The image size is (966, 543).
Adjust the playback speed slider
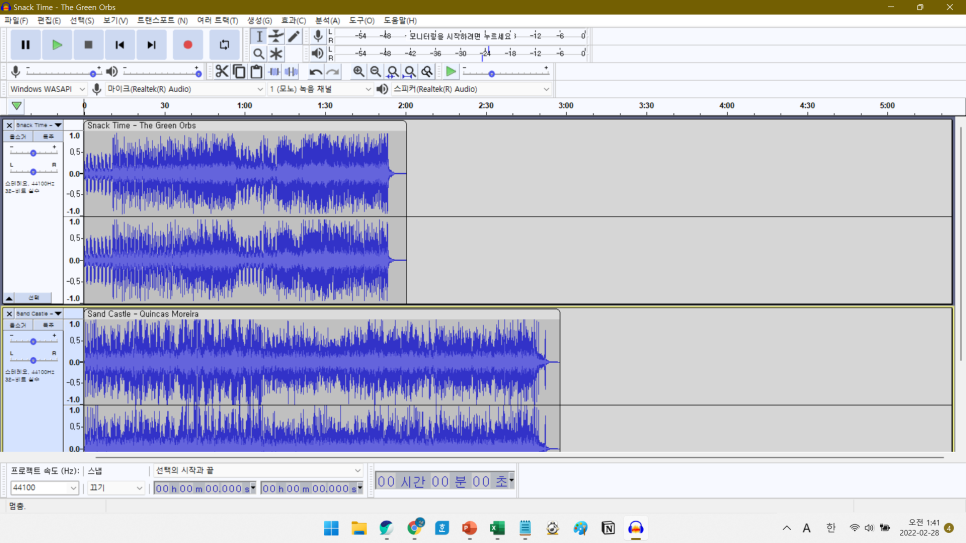505,73
